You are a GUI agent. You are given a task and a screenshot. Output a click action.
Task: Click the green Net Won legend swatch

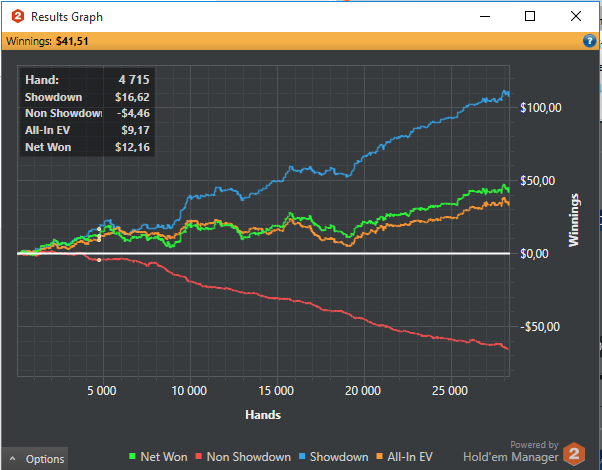click(132, 457)
